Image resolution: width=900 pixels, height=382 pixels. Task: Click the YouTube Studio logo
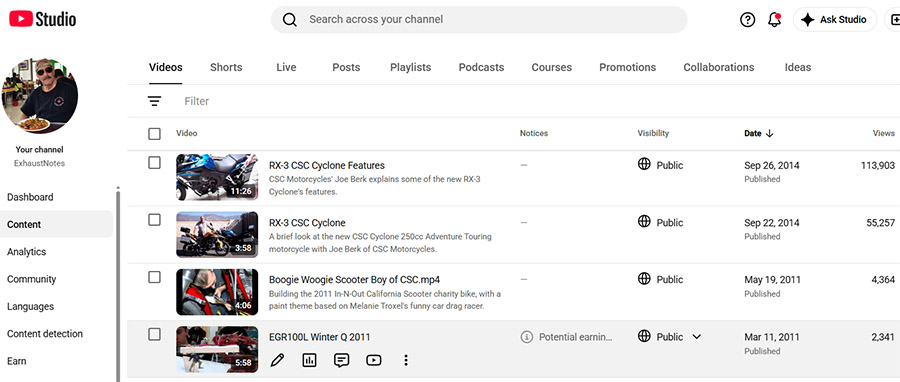tap(42, 19)
